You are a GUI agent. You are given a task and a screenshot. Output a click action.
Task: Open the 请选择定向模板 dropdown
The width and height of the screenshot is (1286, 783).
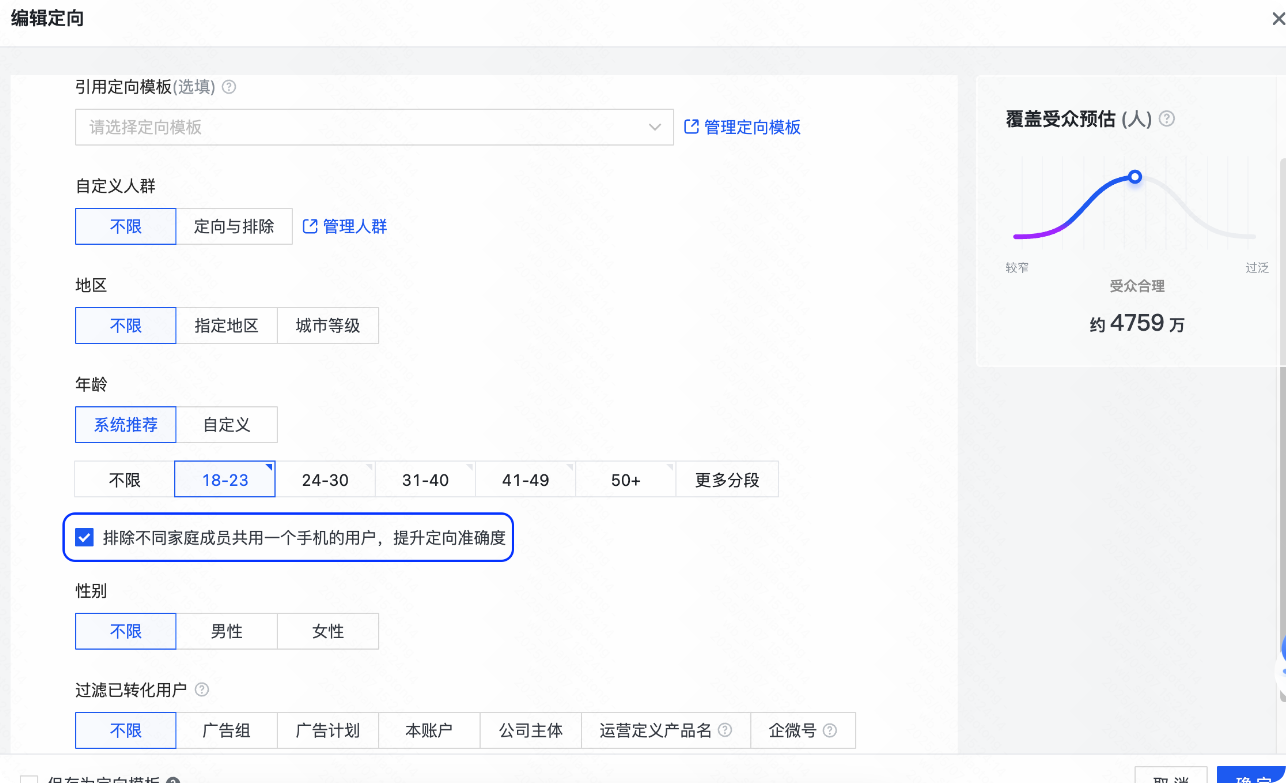[x=374, y=127]
